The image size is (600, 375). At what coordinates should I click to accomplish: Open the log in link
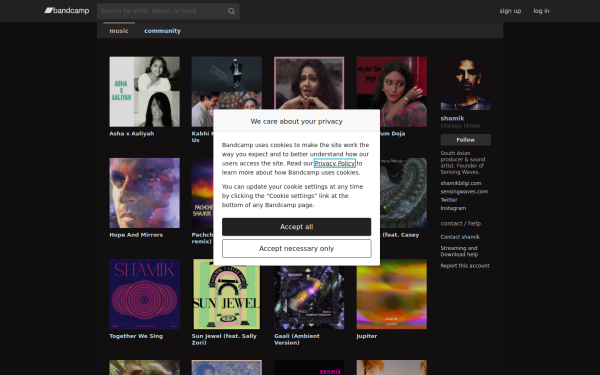[x=541, y=11]
